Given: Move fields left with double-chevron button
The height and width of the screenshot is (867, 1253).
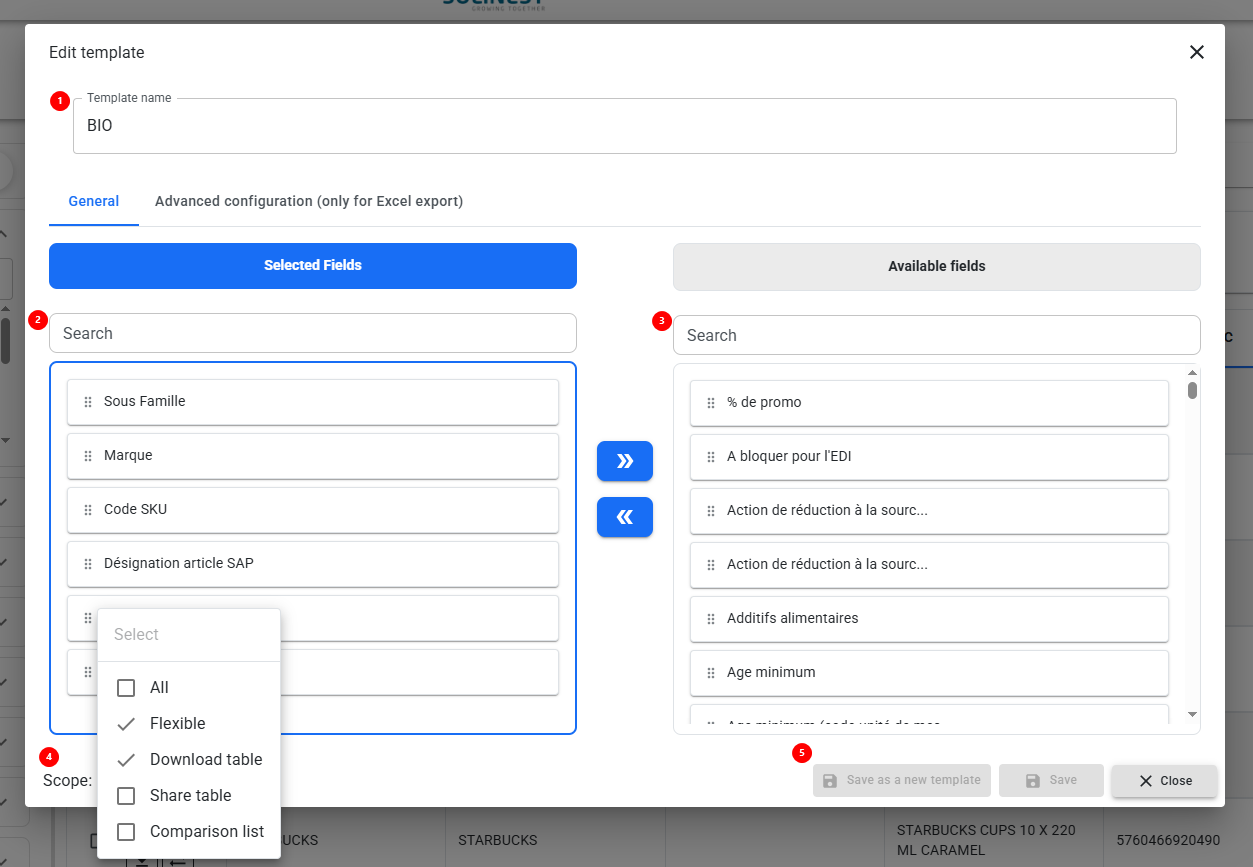Looking at the screenshot, I should coord(624,517).
